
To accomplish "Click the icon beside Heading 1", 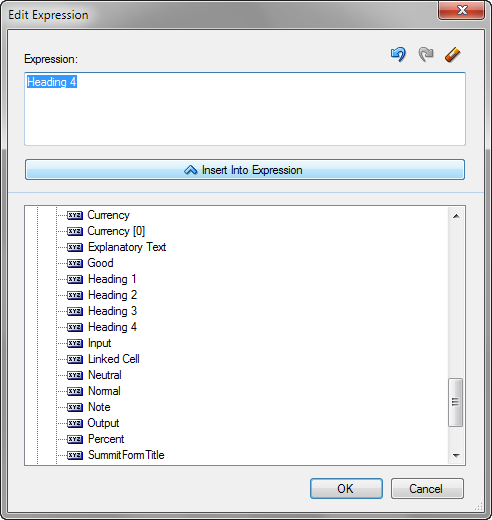I will click(75, 279).
